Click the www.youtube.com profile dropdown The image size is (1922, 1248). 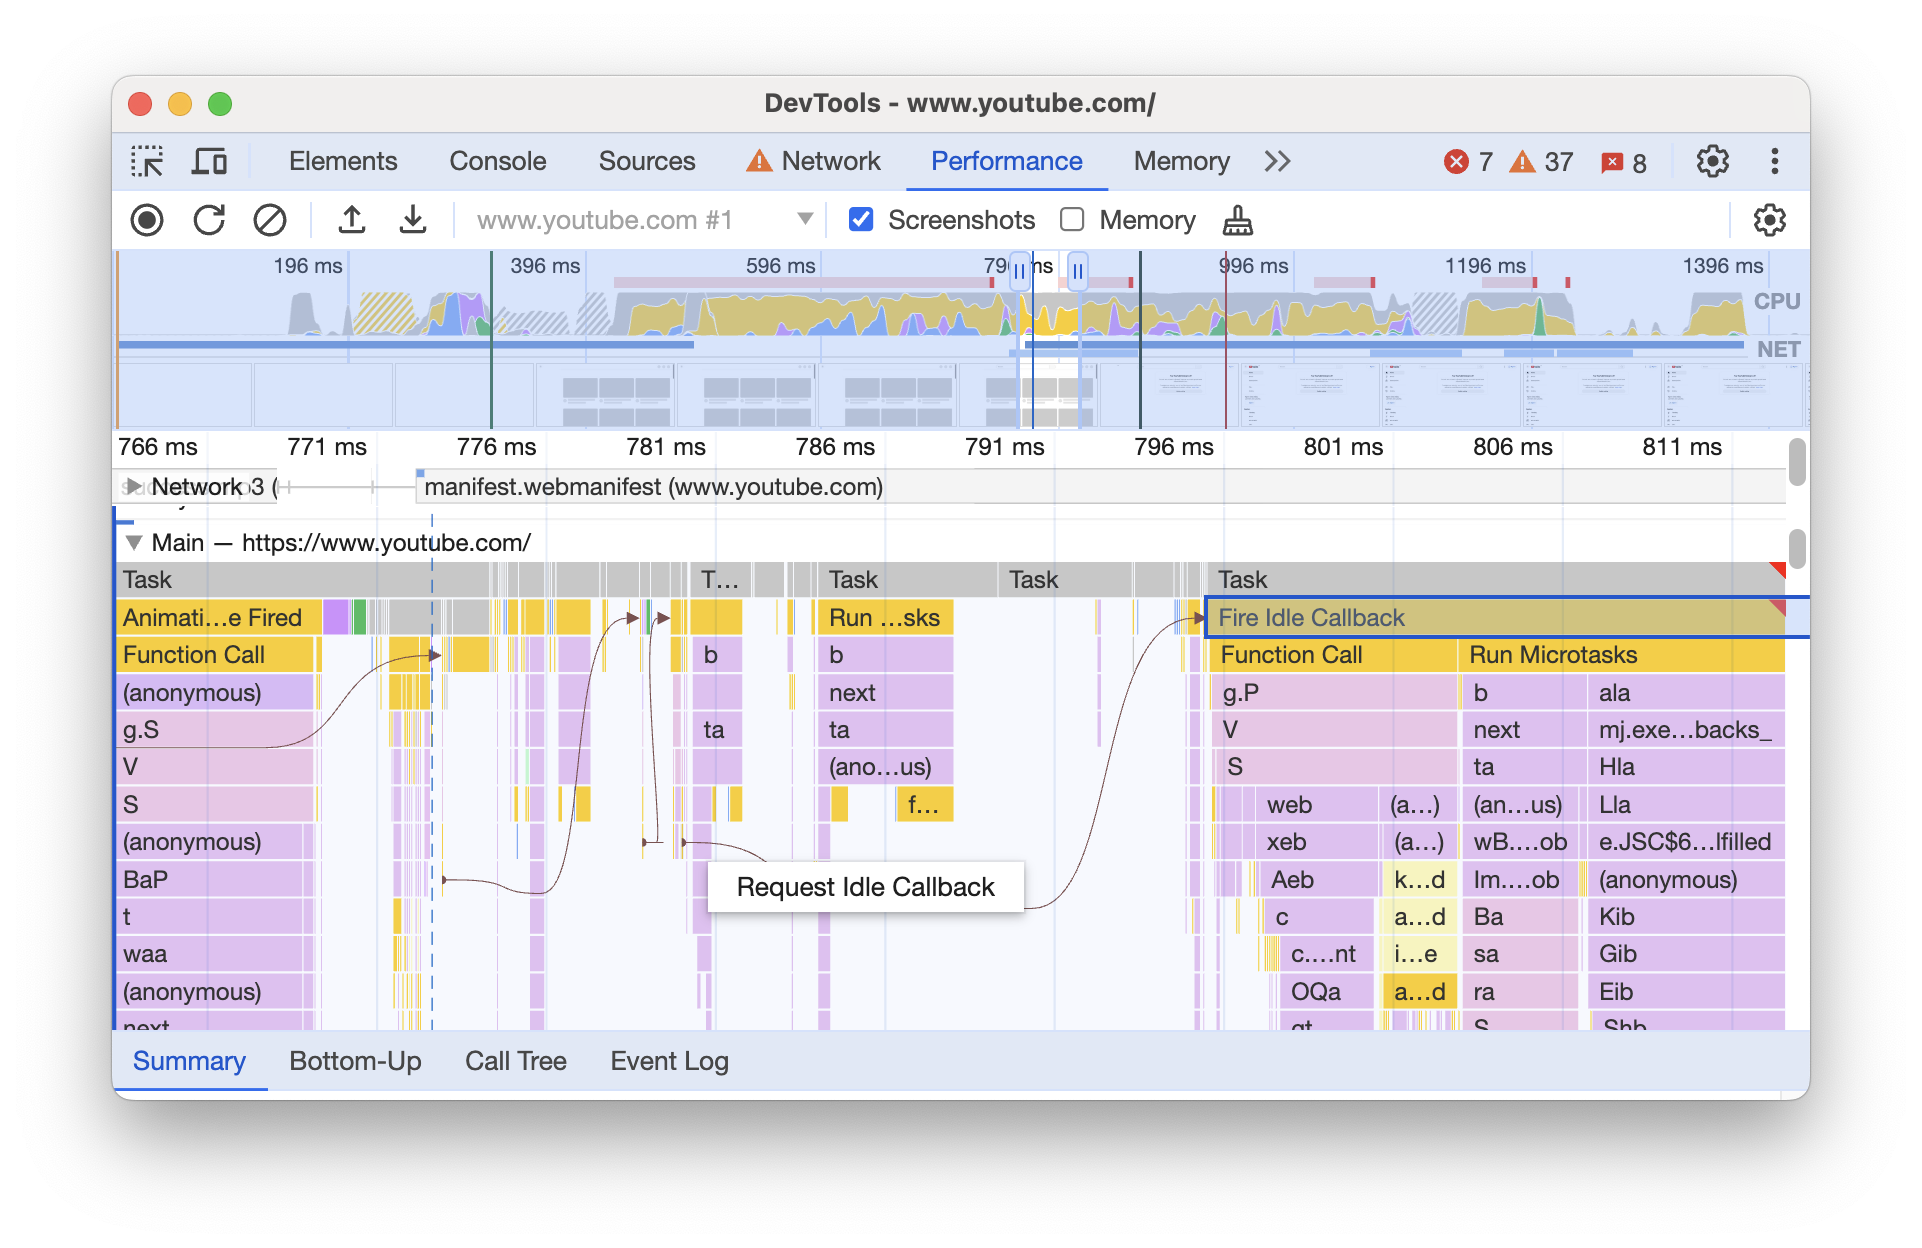click(810, 220)
